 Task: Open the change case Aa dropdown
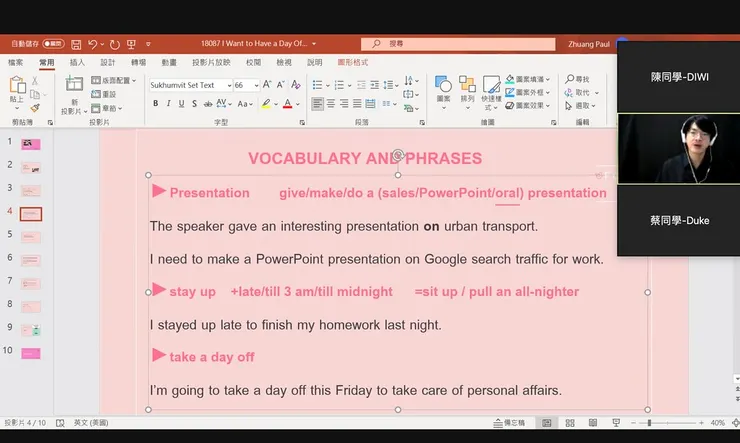pos(245,103)
